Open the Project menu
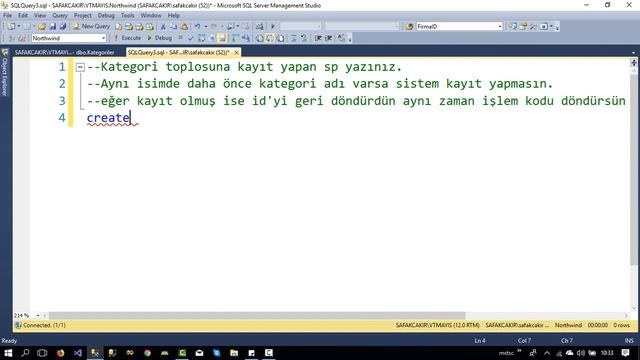This screenshot has height=360, width=640. pos(82,16)
